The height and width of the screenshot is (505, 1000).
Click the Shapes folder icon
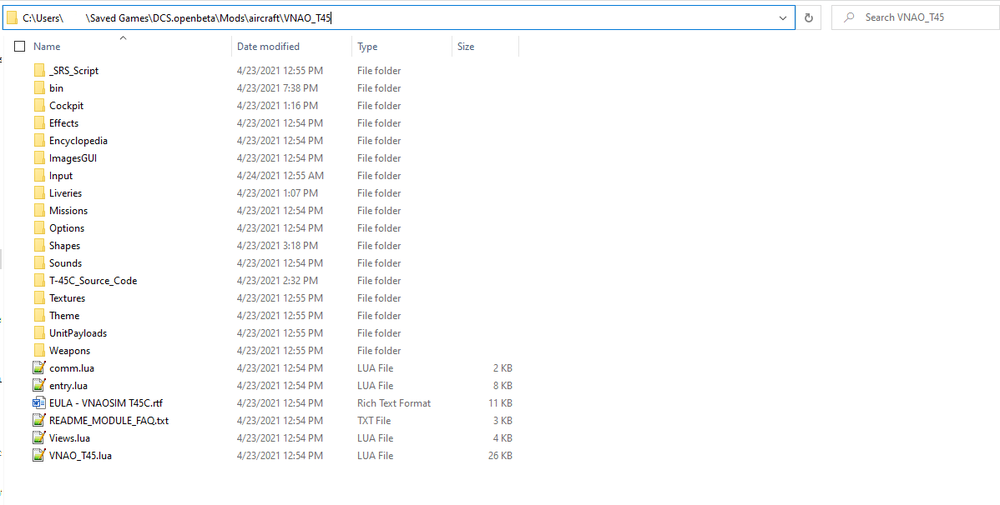[x=39, y=246]
